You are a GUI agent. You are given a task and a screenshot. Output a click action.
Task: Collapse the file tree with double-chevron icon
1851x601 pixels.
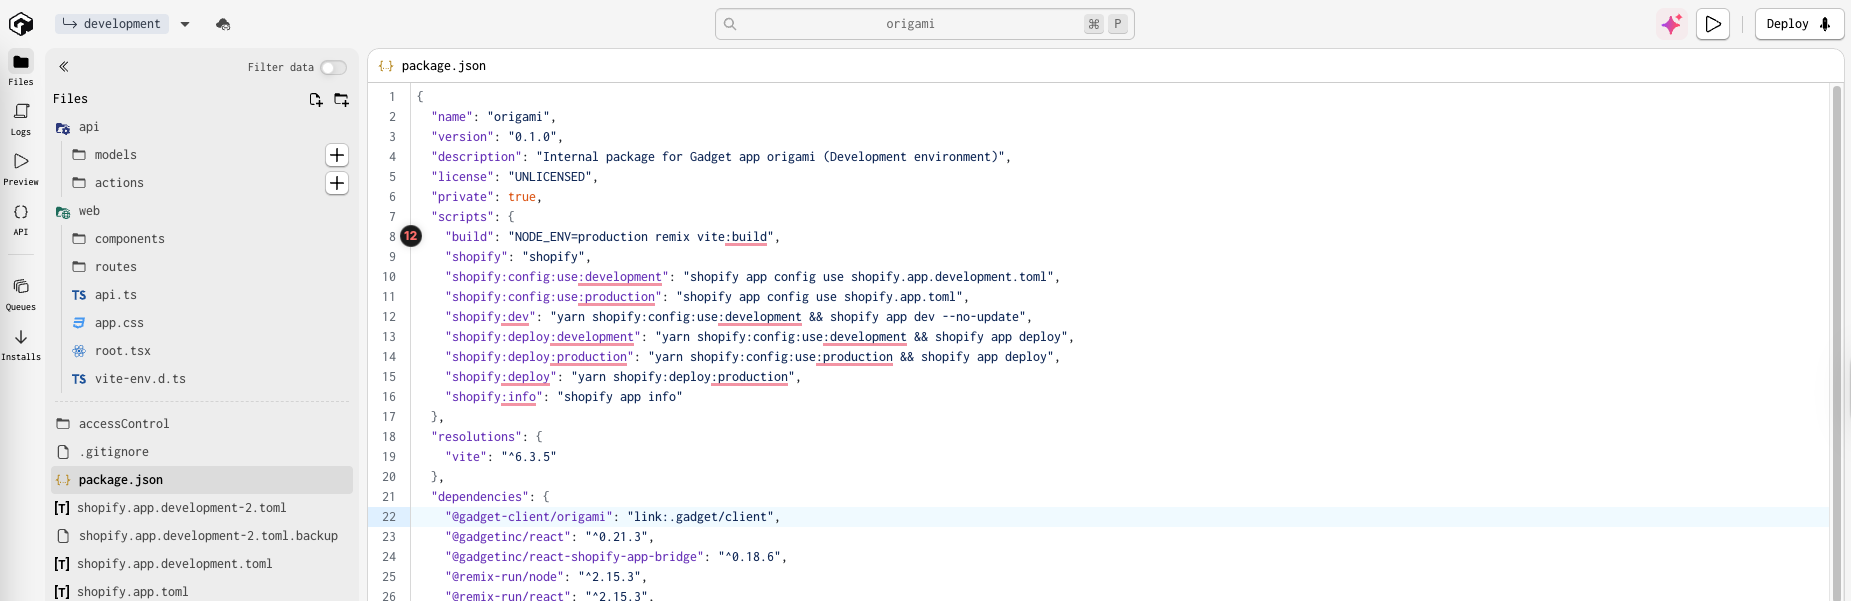click(64, 67)
